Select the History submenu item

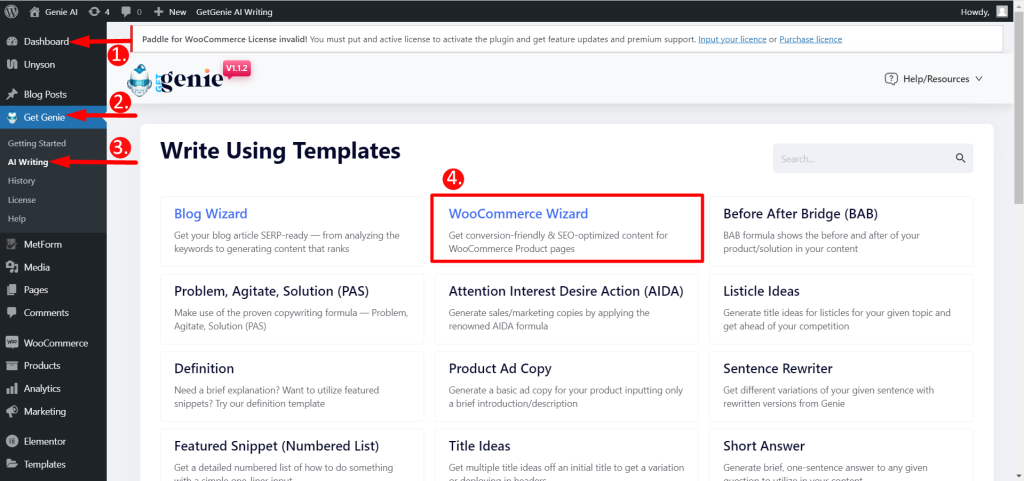(22, 181)
